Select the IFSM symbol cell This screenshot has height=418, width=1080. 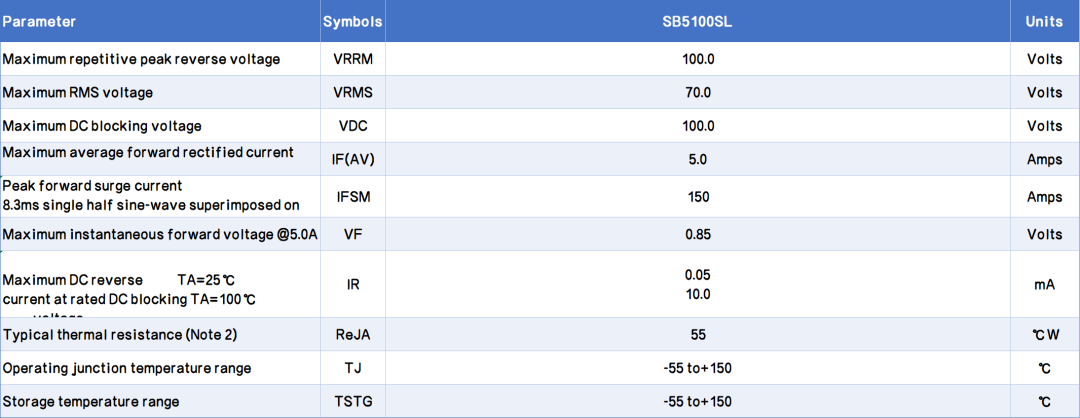coord(353,197)
